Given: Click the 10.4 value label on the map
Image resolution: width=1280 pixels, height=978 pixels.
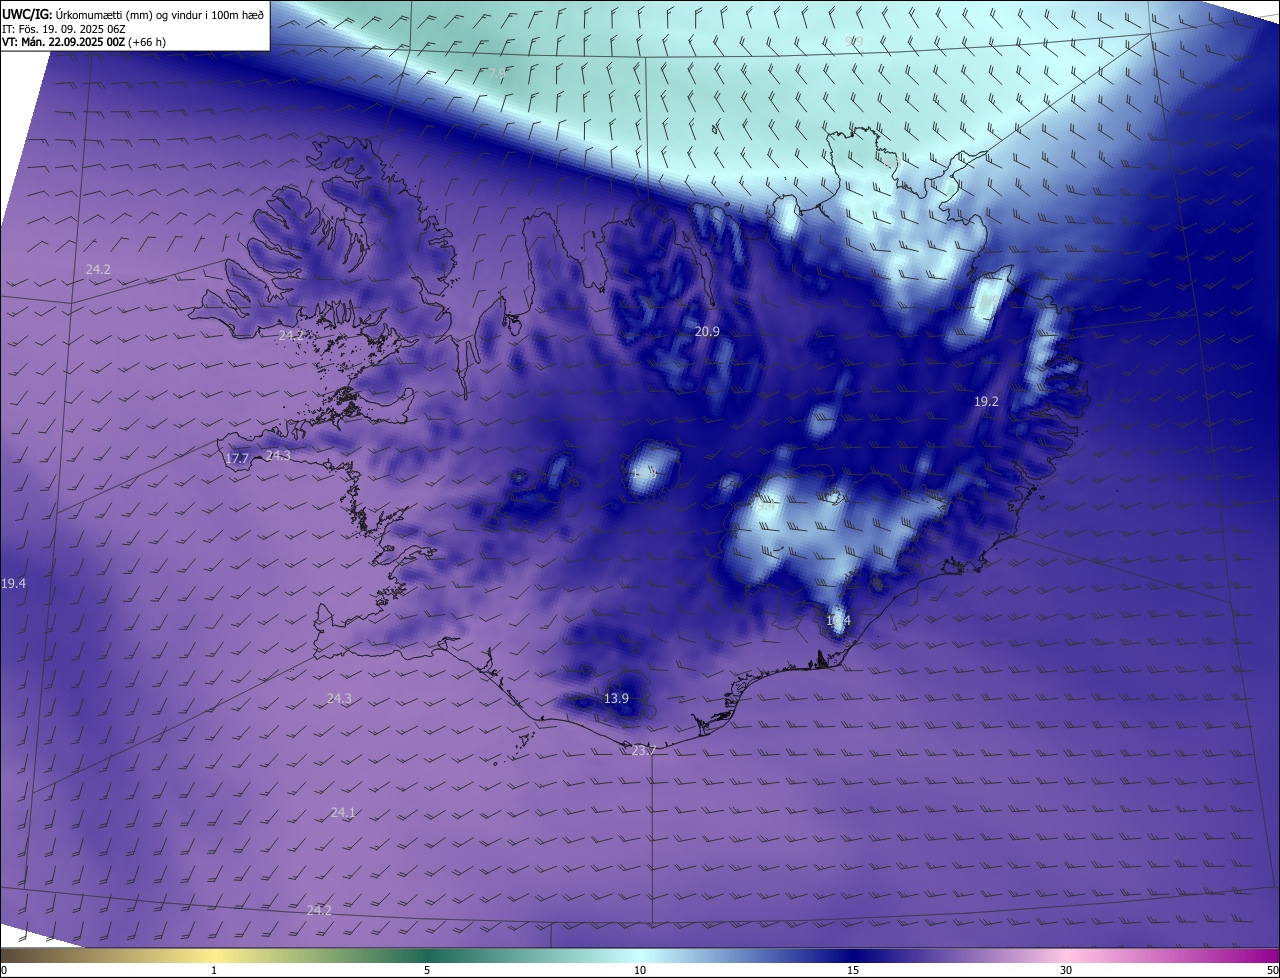Looking at the screenshot, I should tap(838, 621).
